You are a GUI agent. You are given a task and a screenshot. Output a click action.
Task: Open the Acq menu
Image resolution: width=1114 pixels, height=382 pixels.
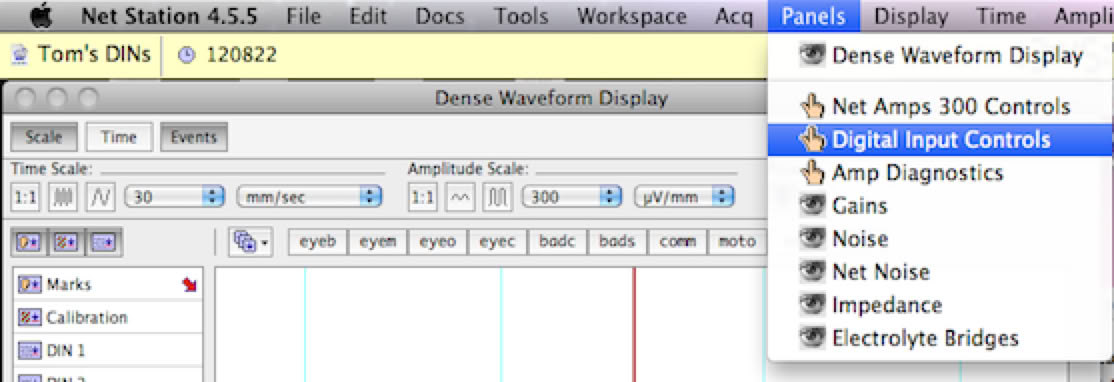(x=733, y=16)
